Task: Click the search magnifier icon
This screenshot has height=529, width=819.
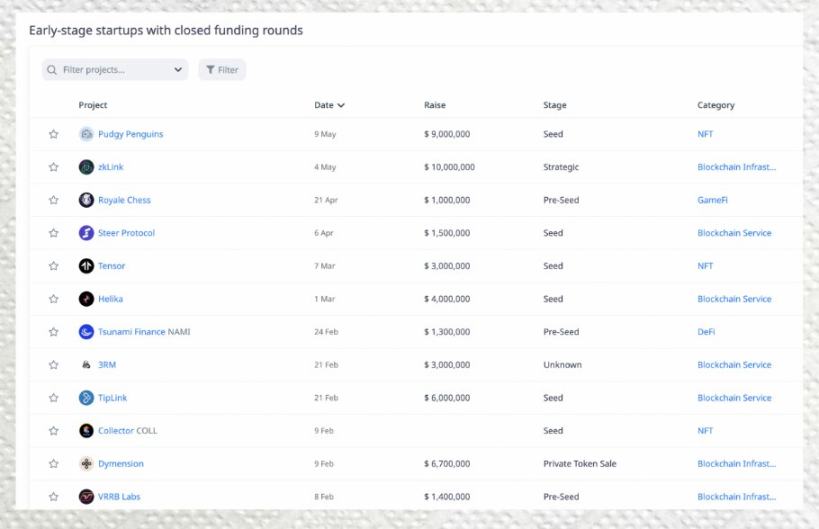Action: (x=52, y=70)
